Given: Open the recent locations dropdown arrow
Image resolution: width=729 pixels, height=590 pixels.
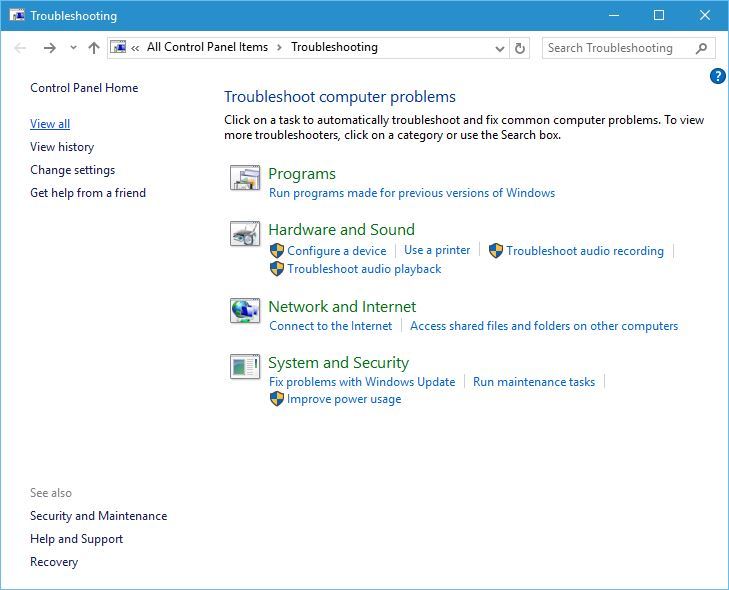Looking at the screenshot, I should (x=73, y=47).
